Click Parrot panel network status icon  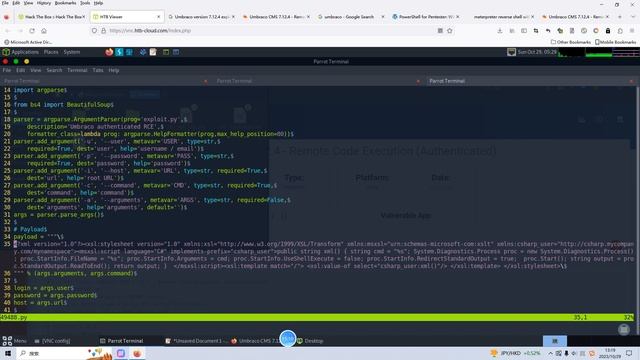[511, 52]
